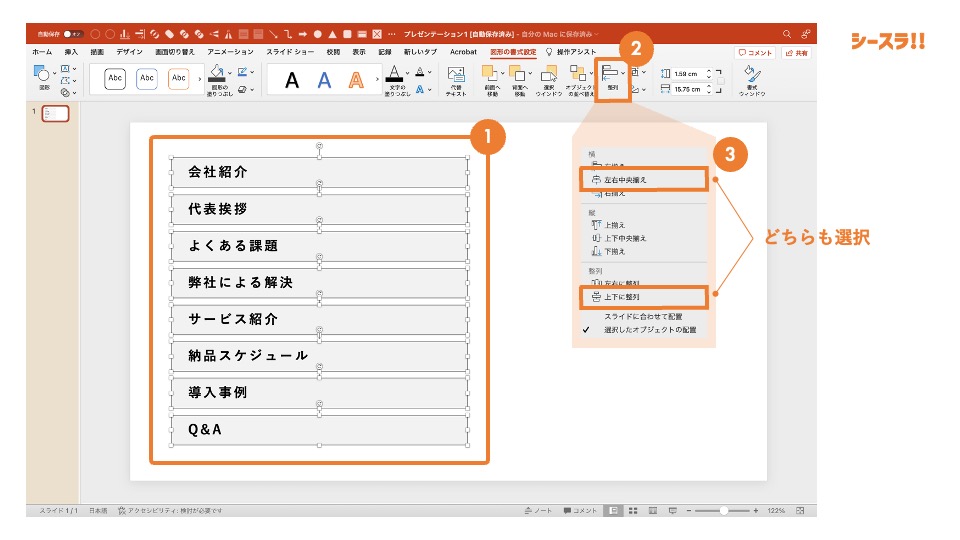Select スライドに合わせて配置 option

(x=642, y=316)
